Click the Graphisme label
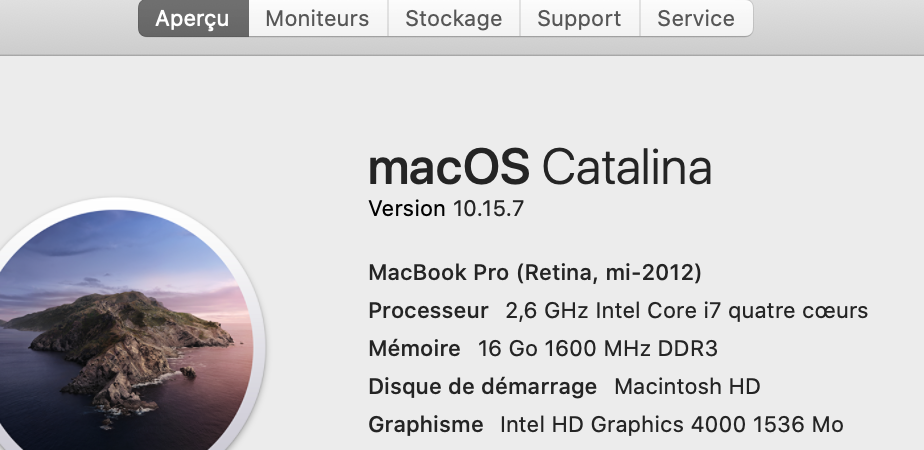This screenshot has width=924, height=450. pos(425,425)
